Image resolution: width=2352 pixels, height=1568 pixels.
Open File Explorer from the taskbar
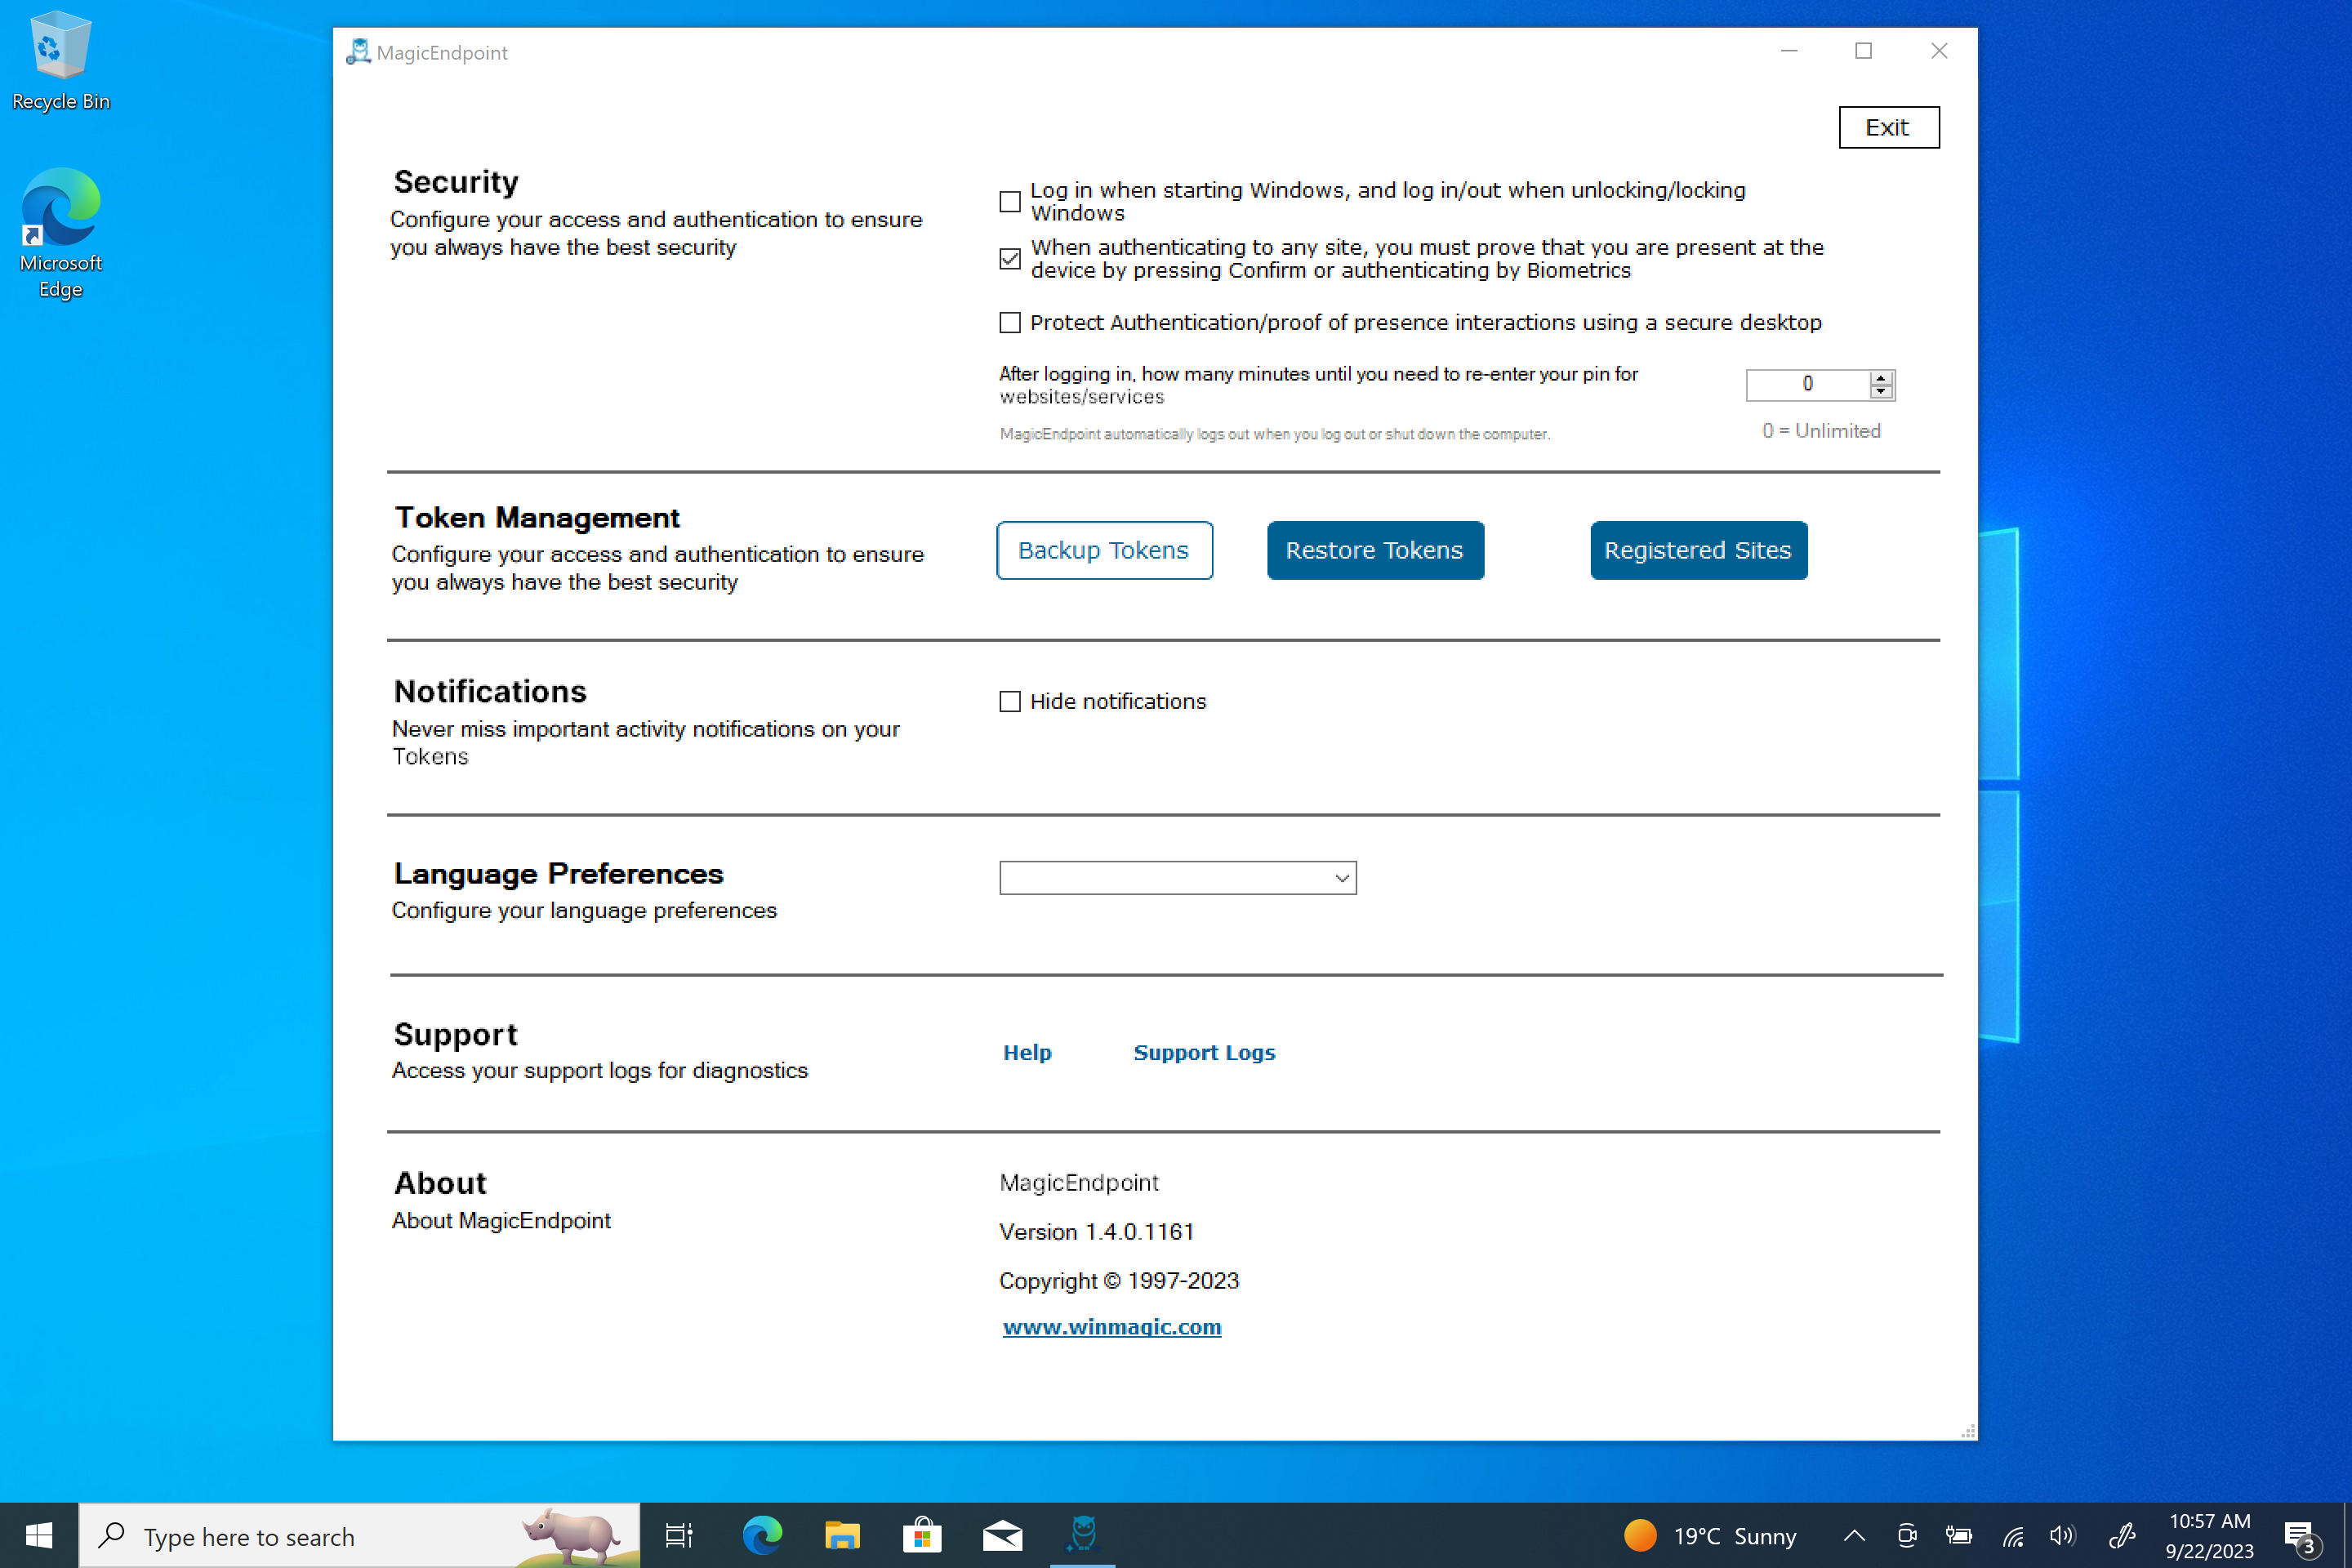click(842, 1534)
